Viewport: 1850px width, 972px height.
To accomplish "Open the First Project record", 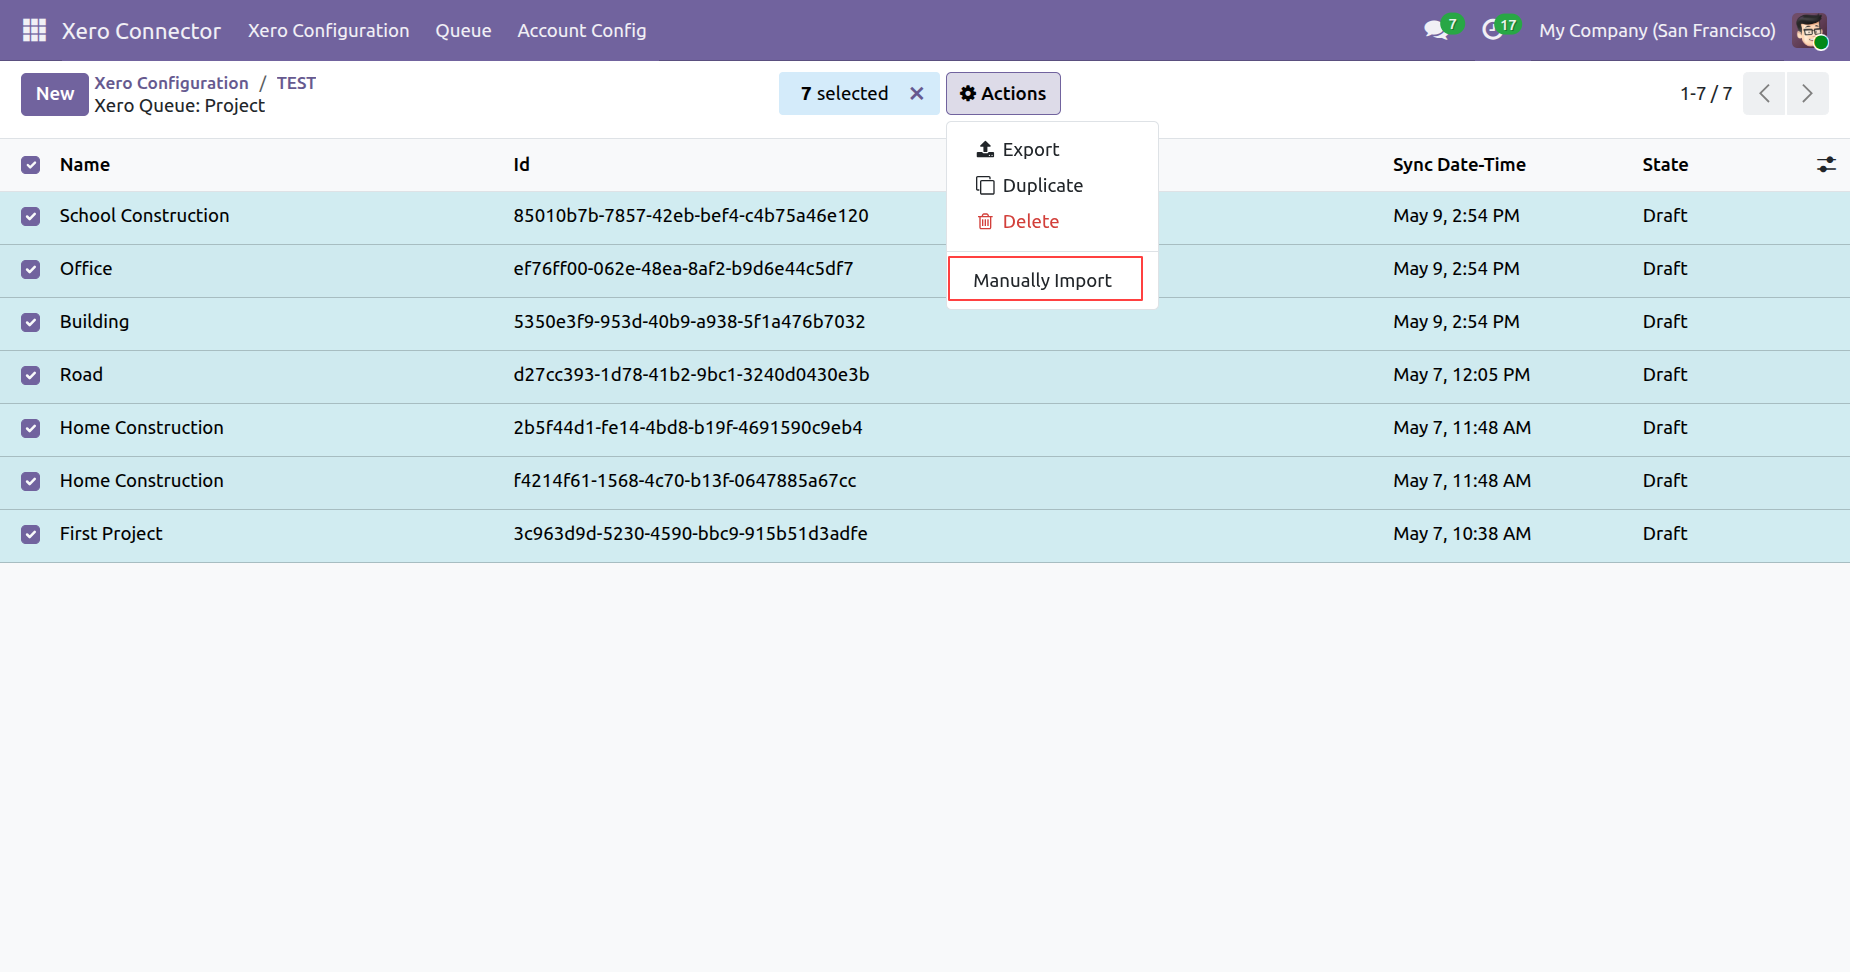I will pos(111,533).
